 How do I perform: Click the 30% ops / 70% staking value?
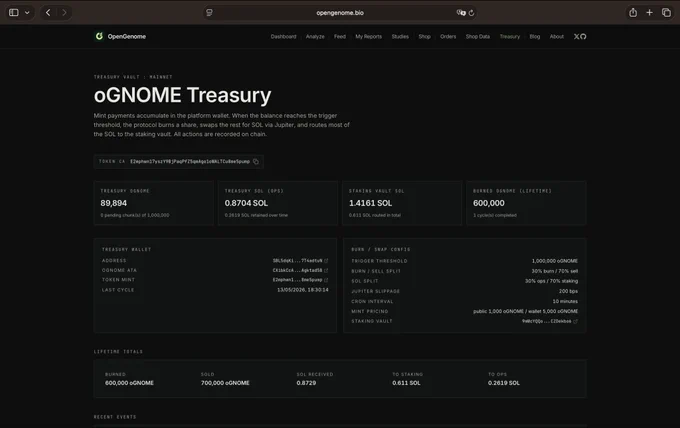[551, 281]
